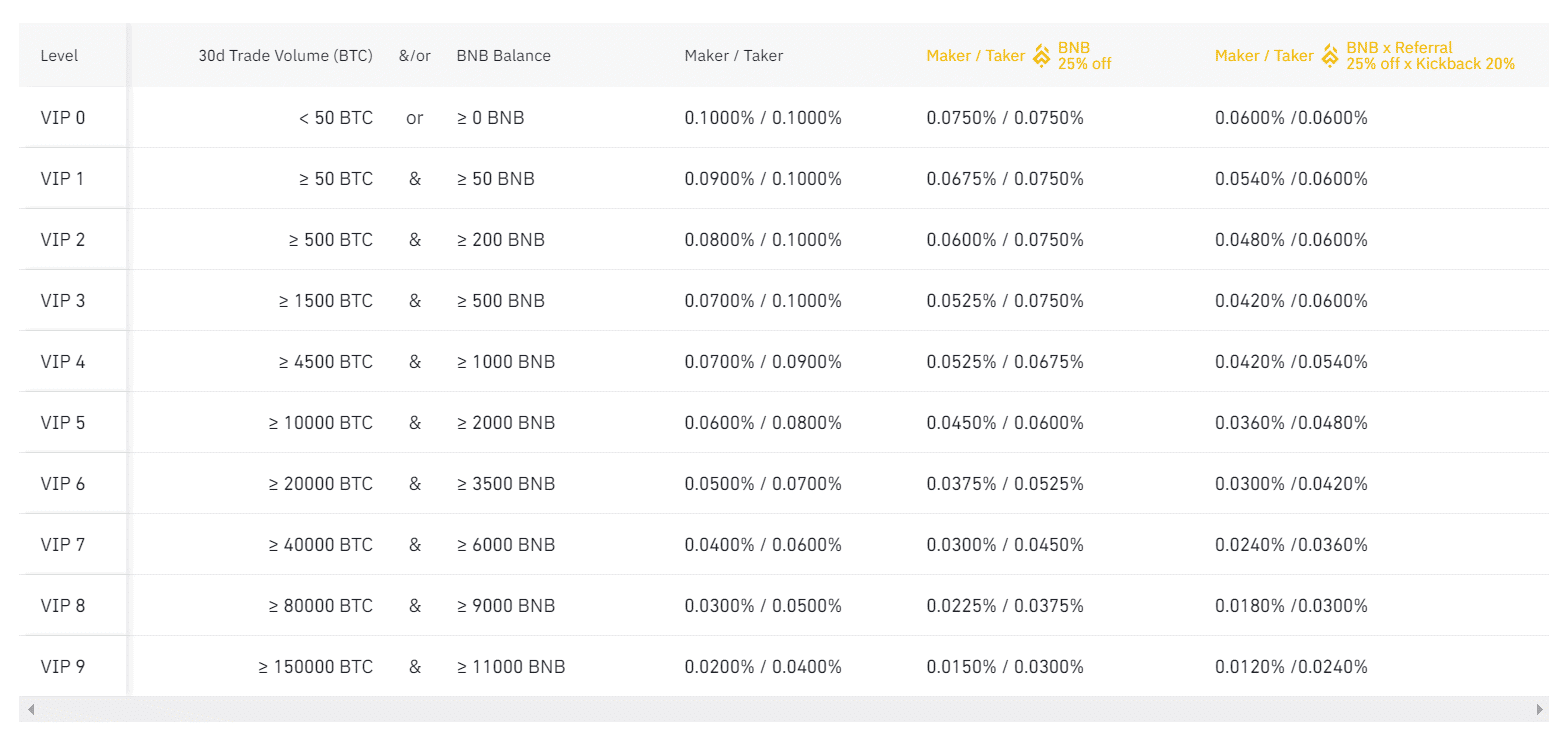Click the '≥ 150000 BTC' volume cell
The image size is (1549, 741).
tap(316, 667)
